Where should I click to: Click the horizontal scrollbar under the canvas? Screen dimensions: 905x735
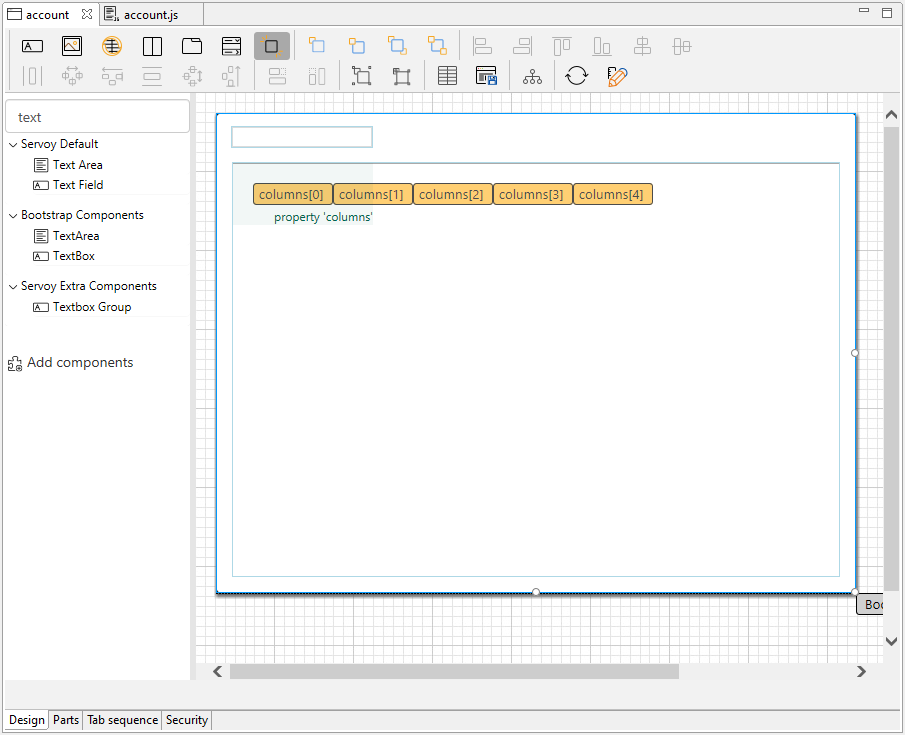click(454, 672)
